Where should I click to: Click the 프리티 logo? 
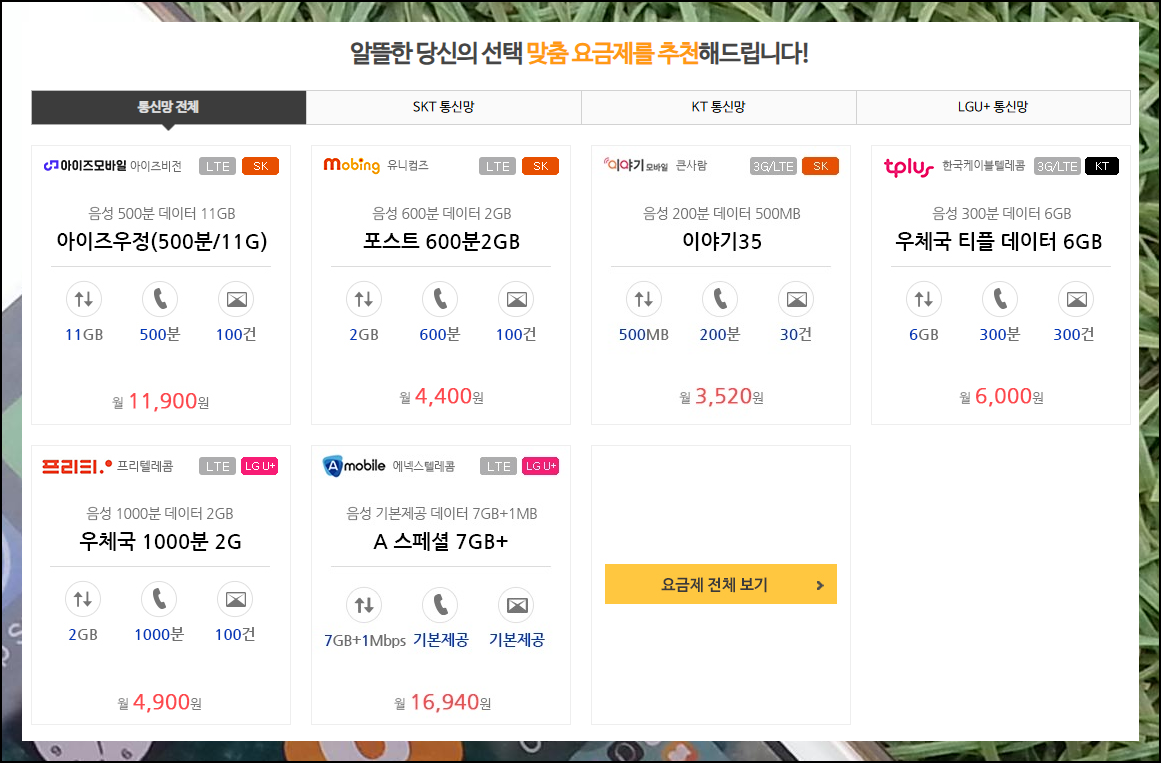tap(77, 466)
